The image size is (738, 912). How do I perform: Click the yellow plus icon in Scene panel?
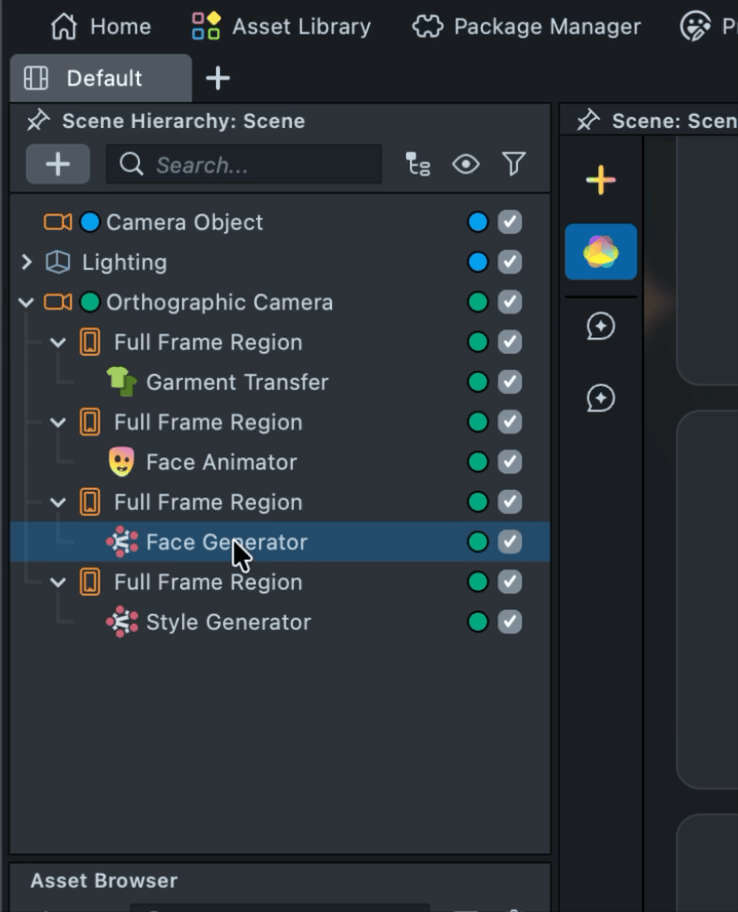pyautogui.click(x=600, y=181)
